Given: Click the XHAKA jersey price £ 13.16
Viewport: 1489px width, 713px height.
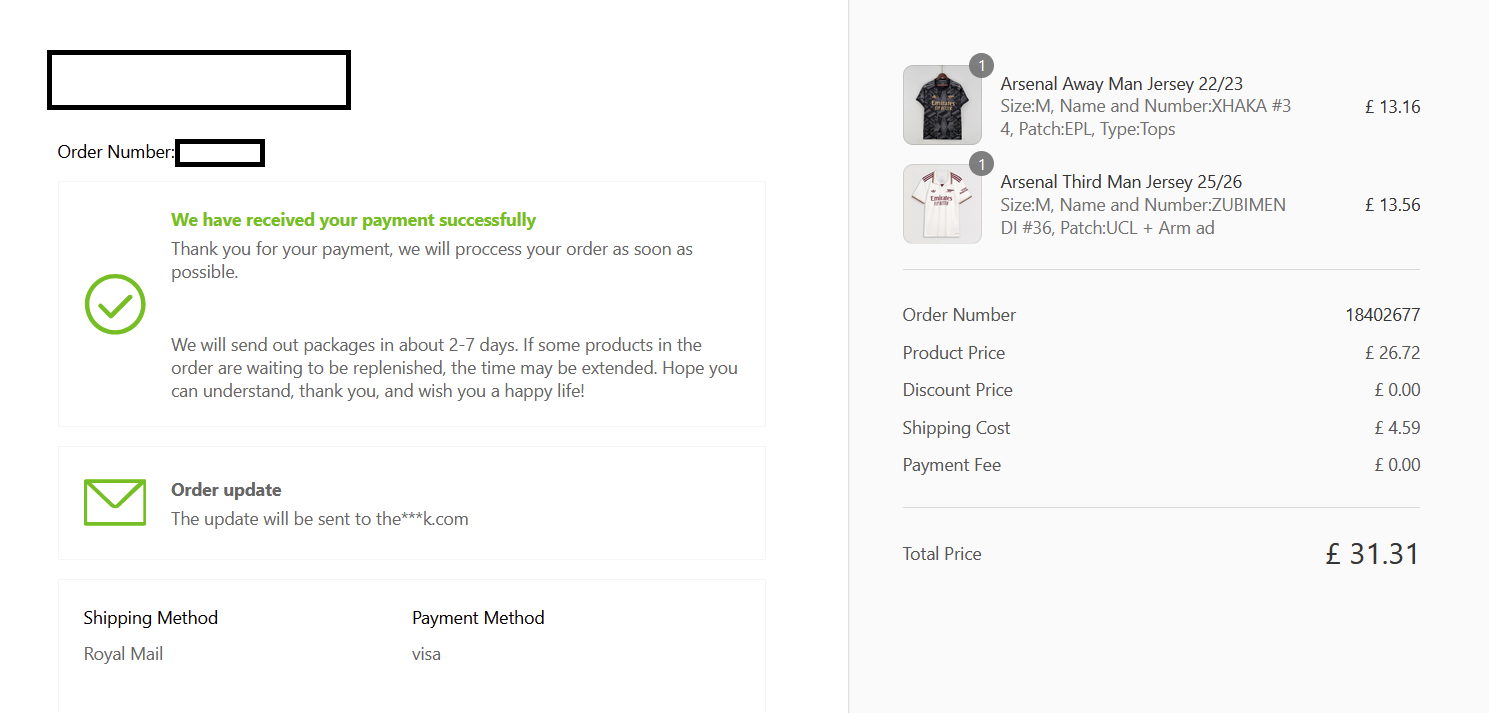Looking at the screenshot, I should coord(1392,107).
